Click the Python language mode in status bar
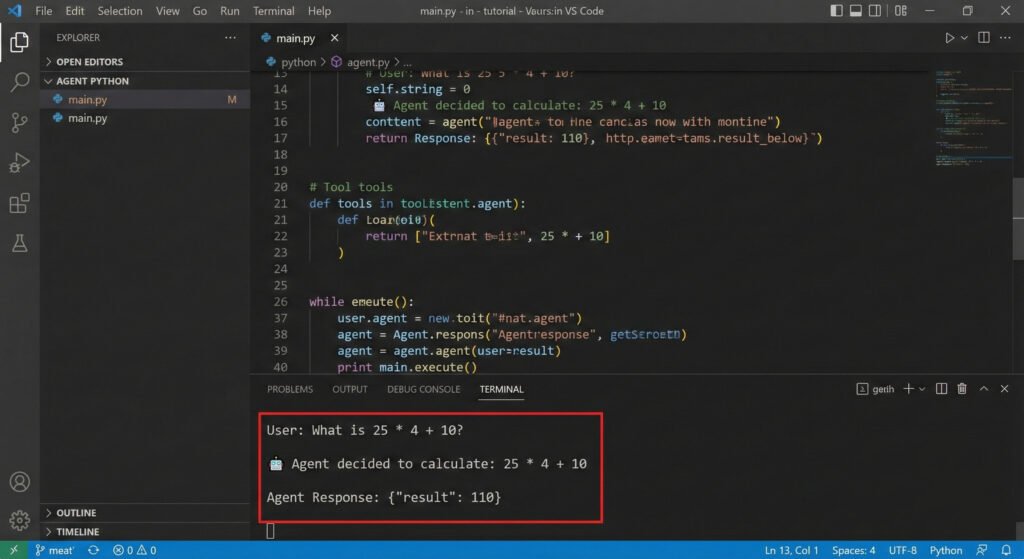Image resolution: width=1024 pixels, height=559 pixels. [946, 550]
